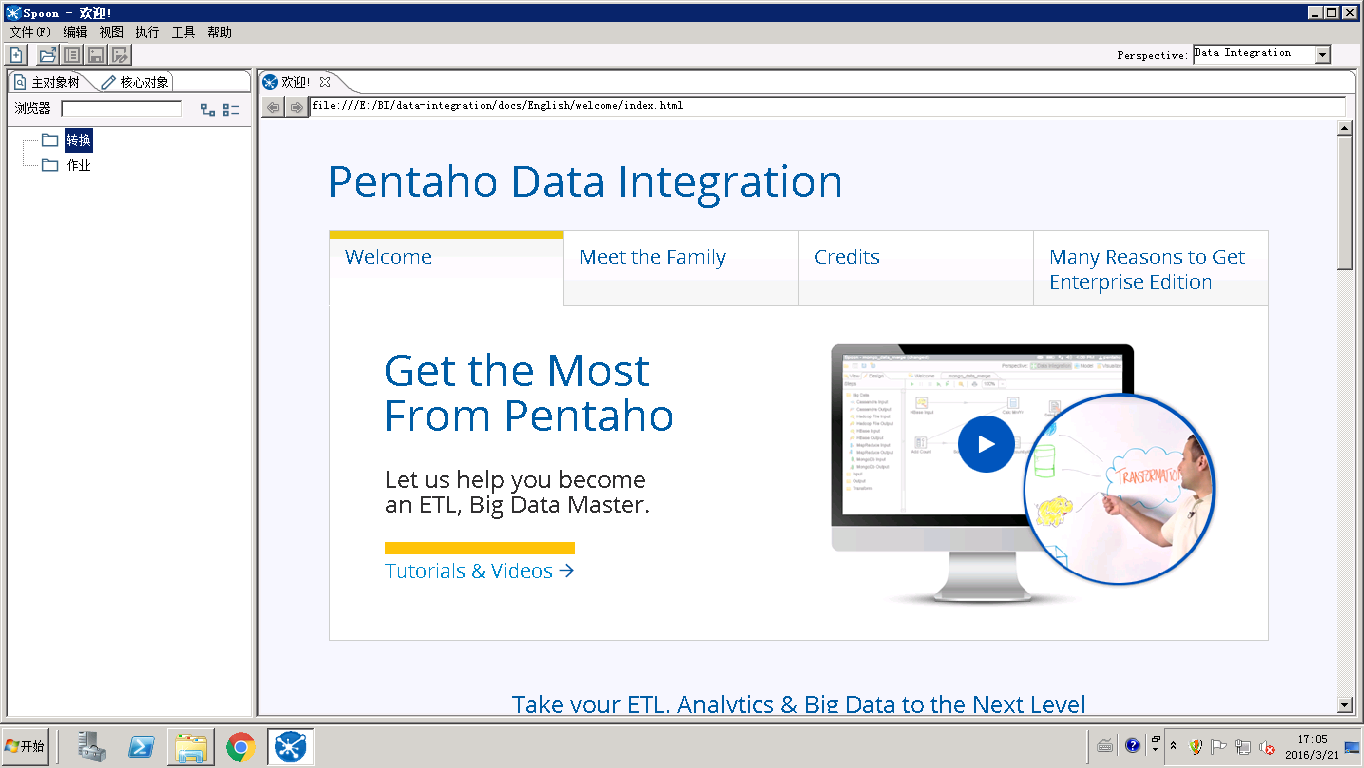Click the Save toolbar icon

96,55
